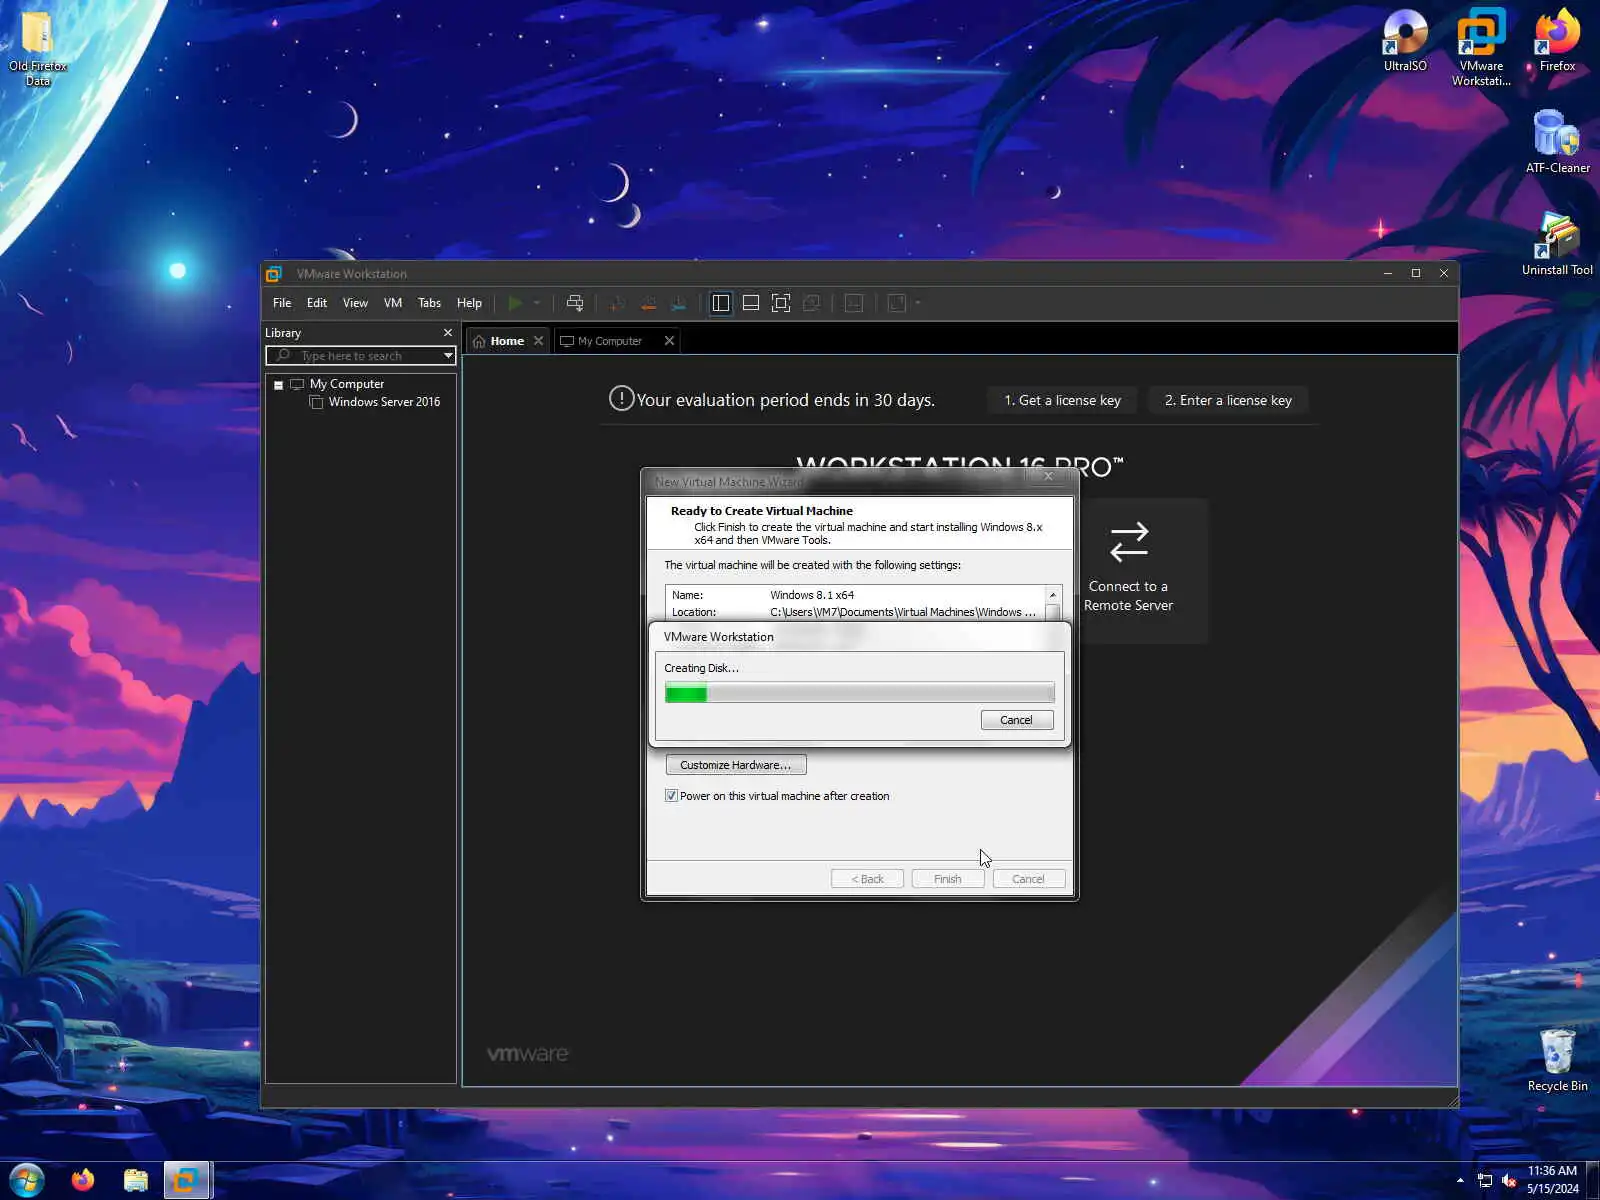Image resolution: width=1600 pixels, height=1200 pixels.
Task: Switch to the Home tab
Action: click(x=508, y=341)
